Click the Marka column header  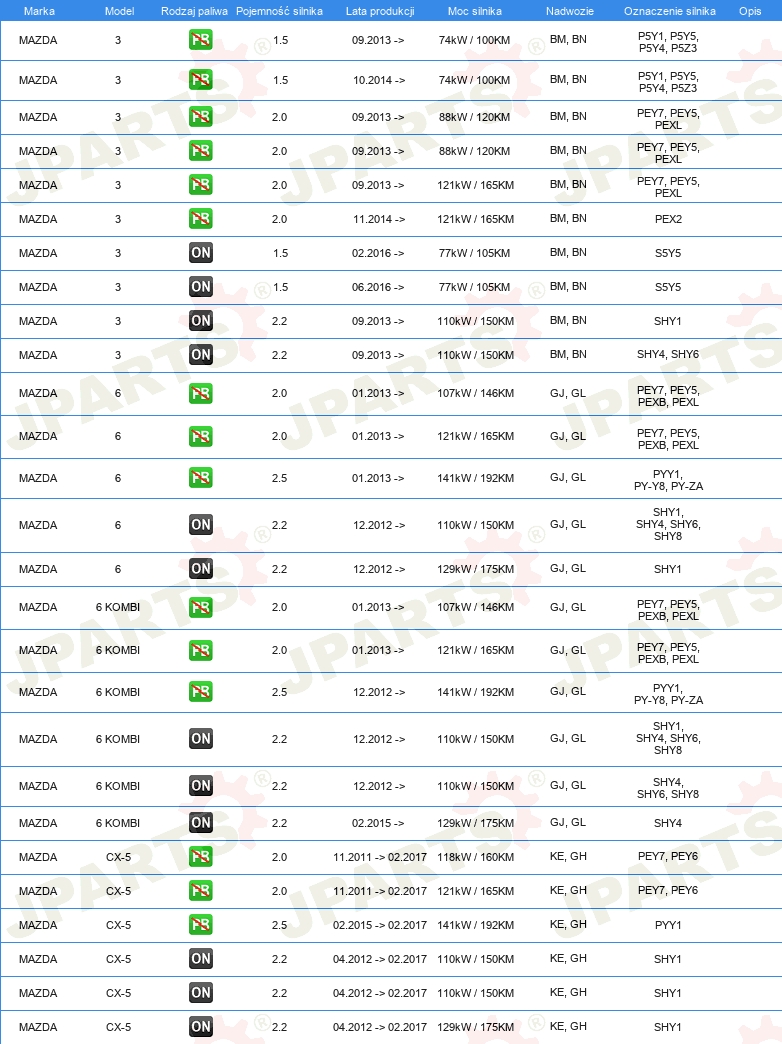tap(39, 11)
